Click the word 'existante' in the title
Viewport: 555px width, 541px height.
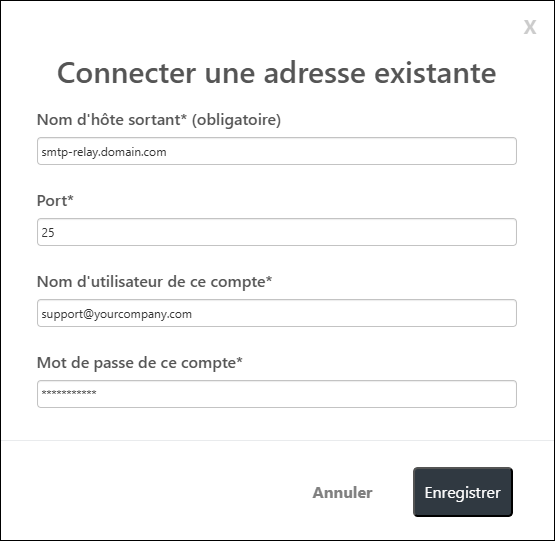pos(435,73)
